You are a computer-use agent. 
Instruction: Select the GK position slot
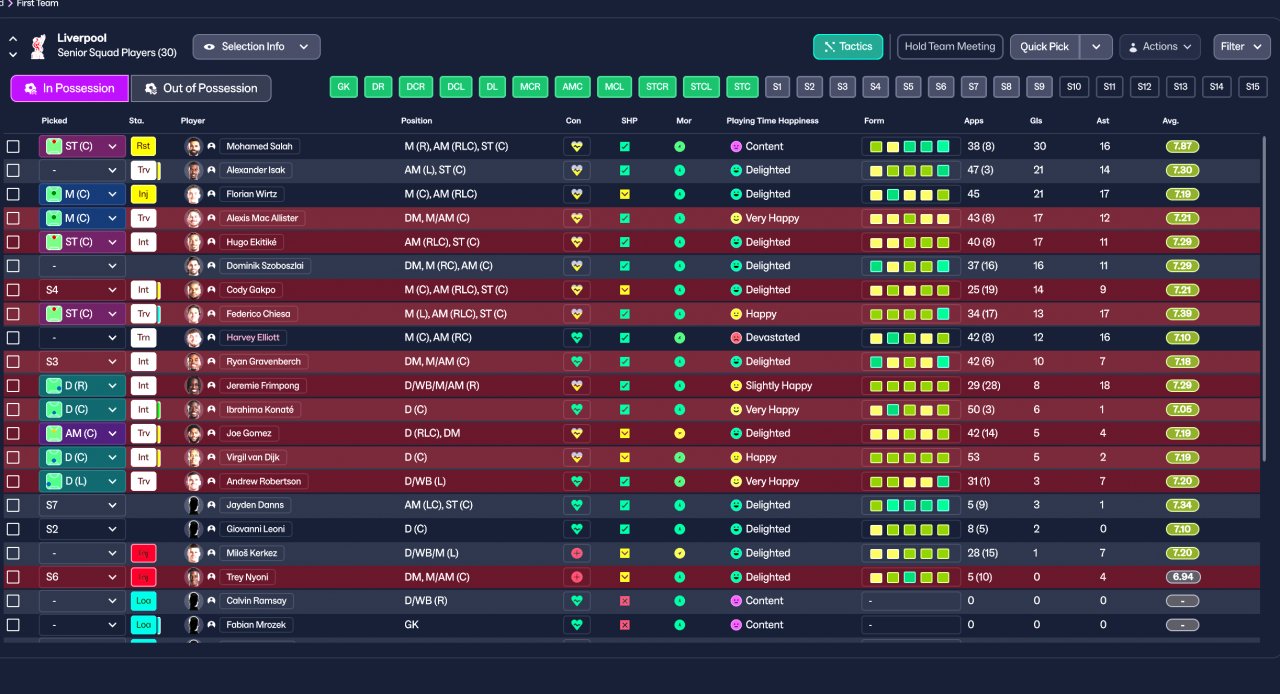(344, 87)
